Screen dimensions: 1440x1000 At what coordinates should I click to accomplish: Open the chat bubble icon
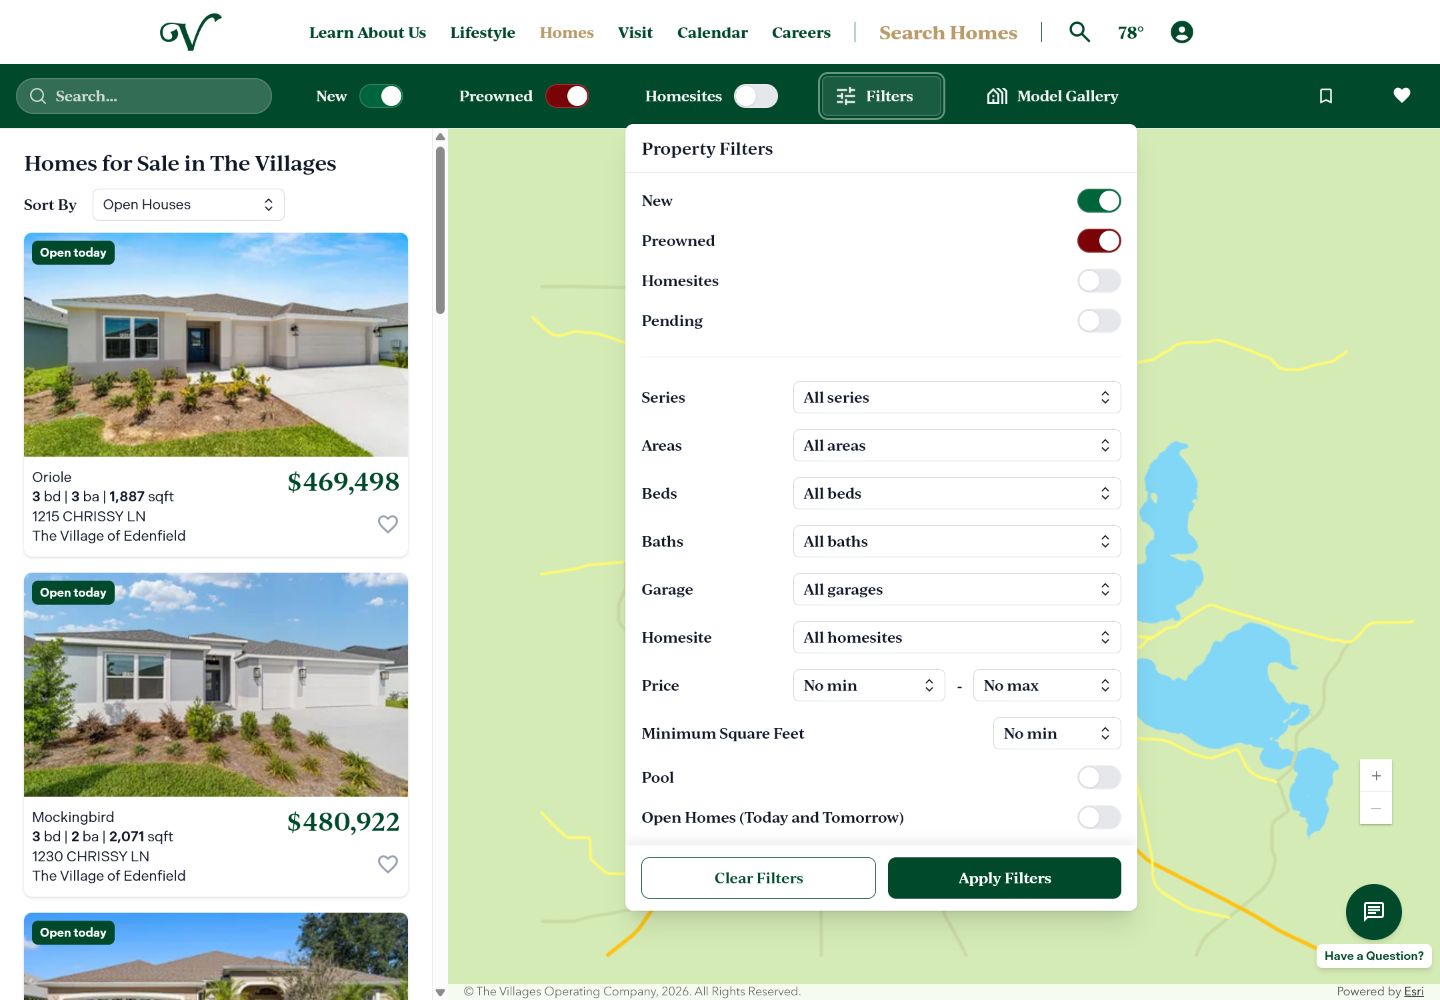pos(1374,911)
